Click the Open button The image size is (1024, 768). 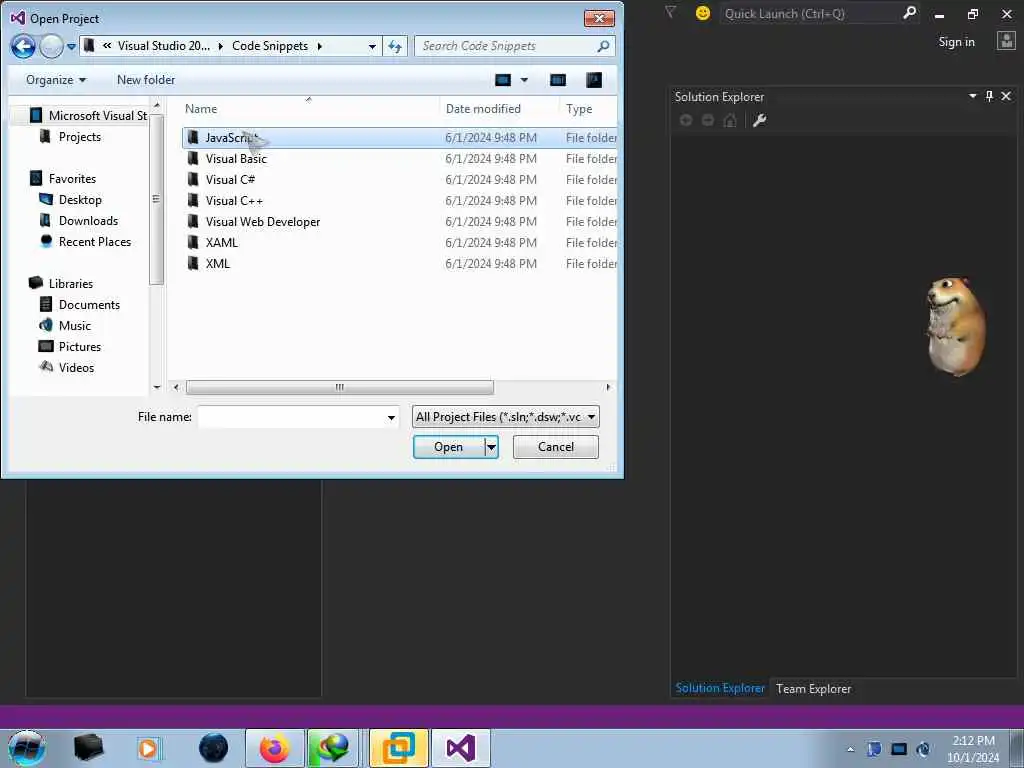(x=449, y=447)
